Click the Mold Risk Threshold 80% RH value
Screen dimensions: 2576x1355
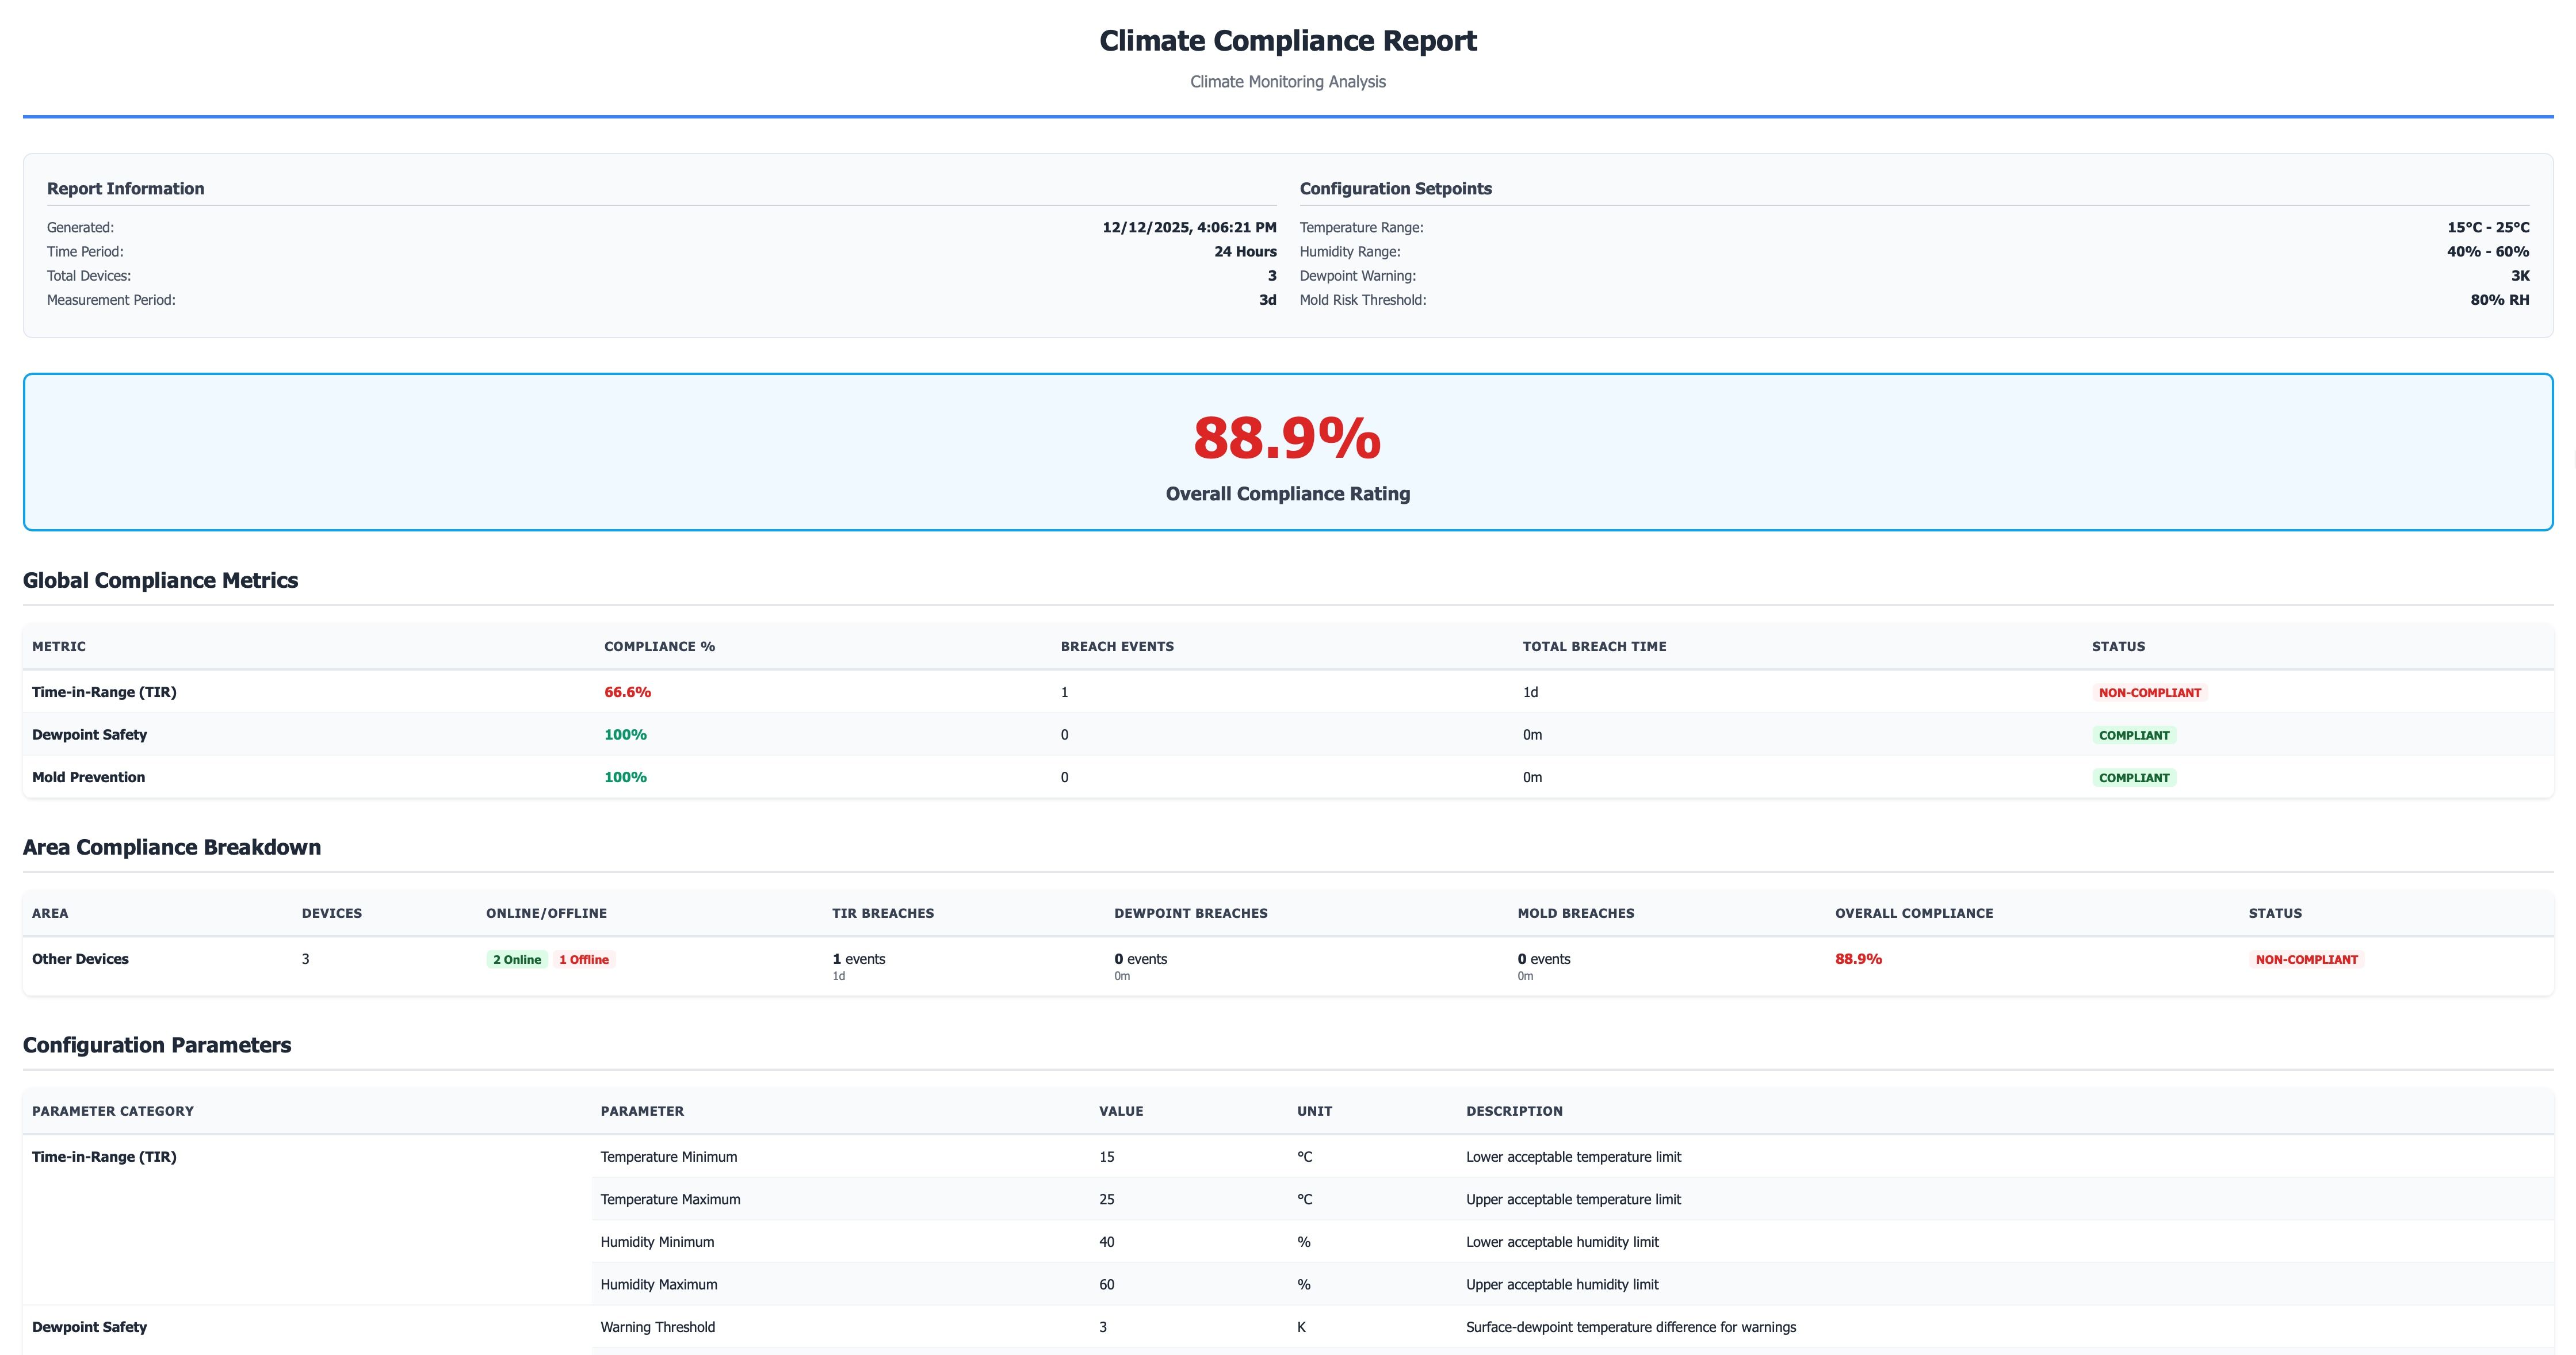point(2499,300)
